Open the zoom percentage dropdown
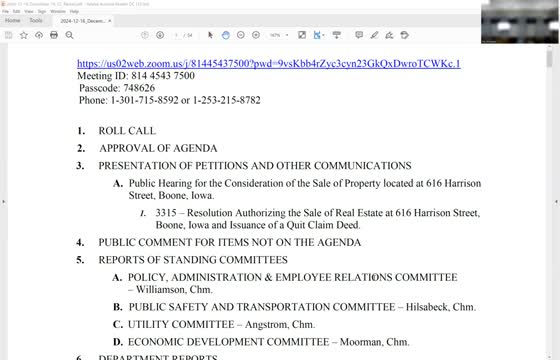 click(287, 35)
